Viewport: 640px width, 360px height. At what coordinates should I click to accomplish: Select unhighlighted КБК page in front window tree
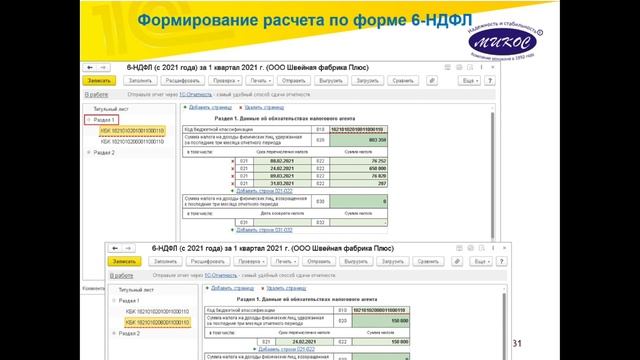click(157, 311)
